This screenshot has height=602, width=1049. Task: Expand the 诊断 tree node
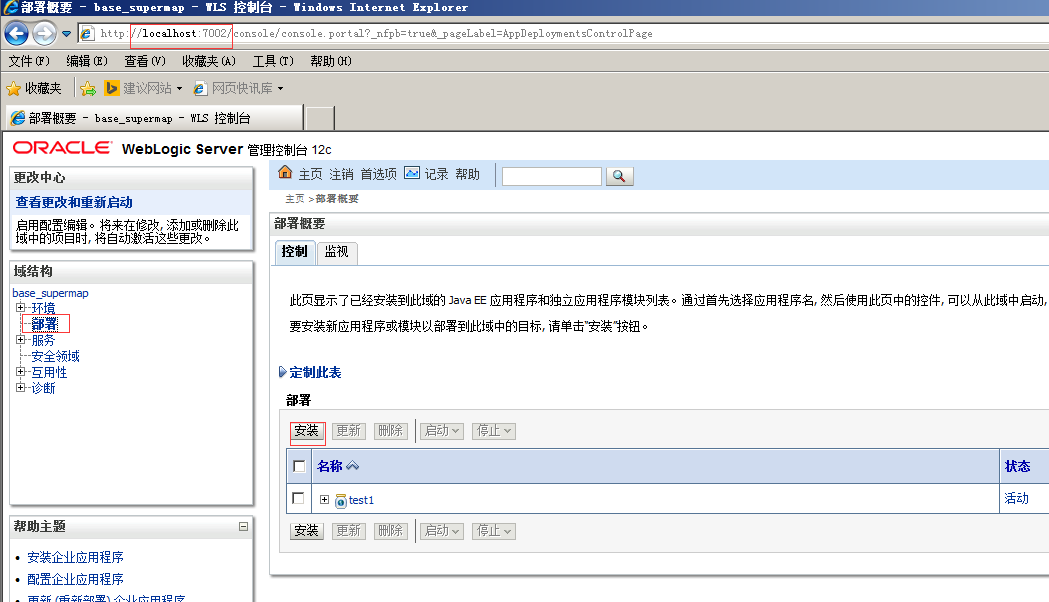click(20, 388)
